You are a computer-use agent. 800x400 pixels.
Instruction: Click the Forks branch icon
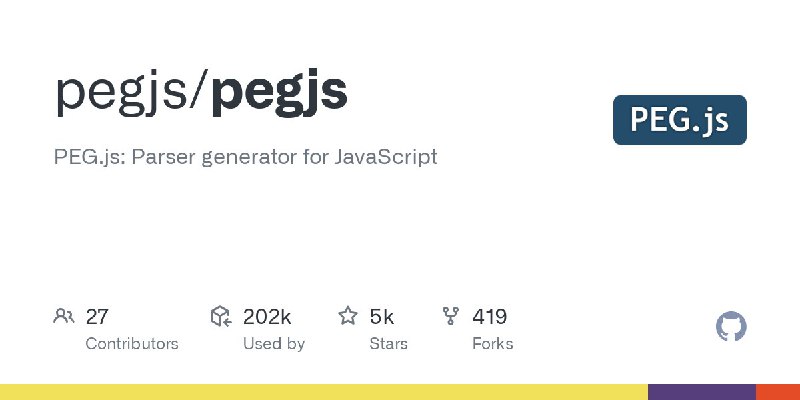451,316
